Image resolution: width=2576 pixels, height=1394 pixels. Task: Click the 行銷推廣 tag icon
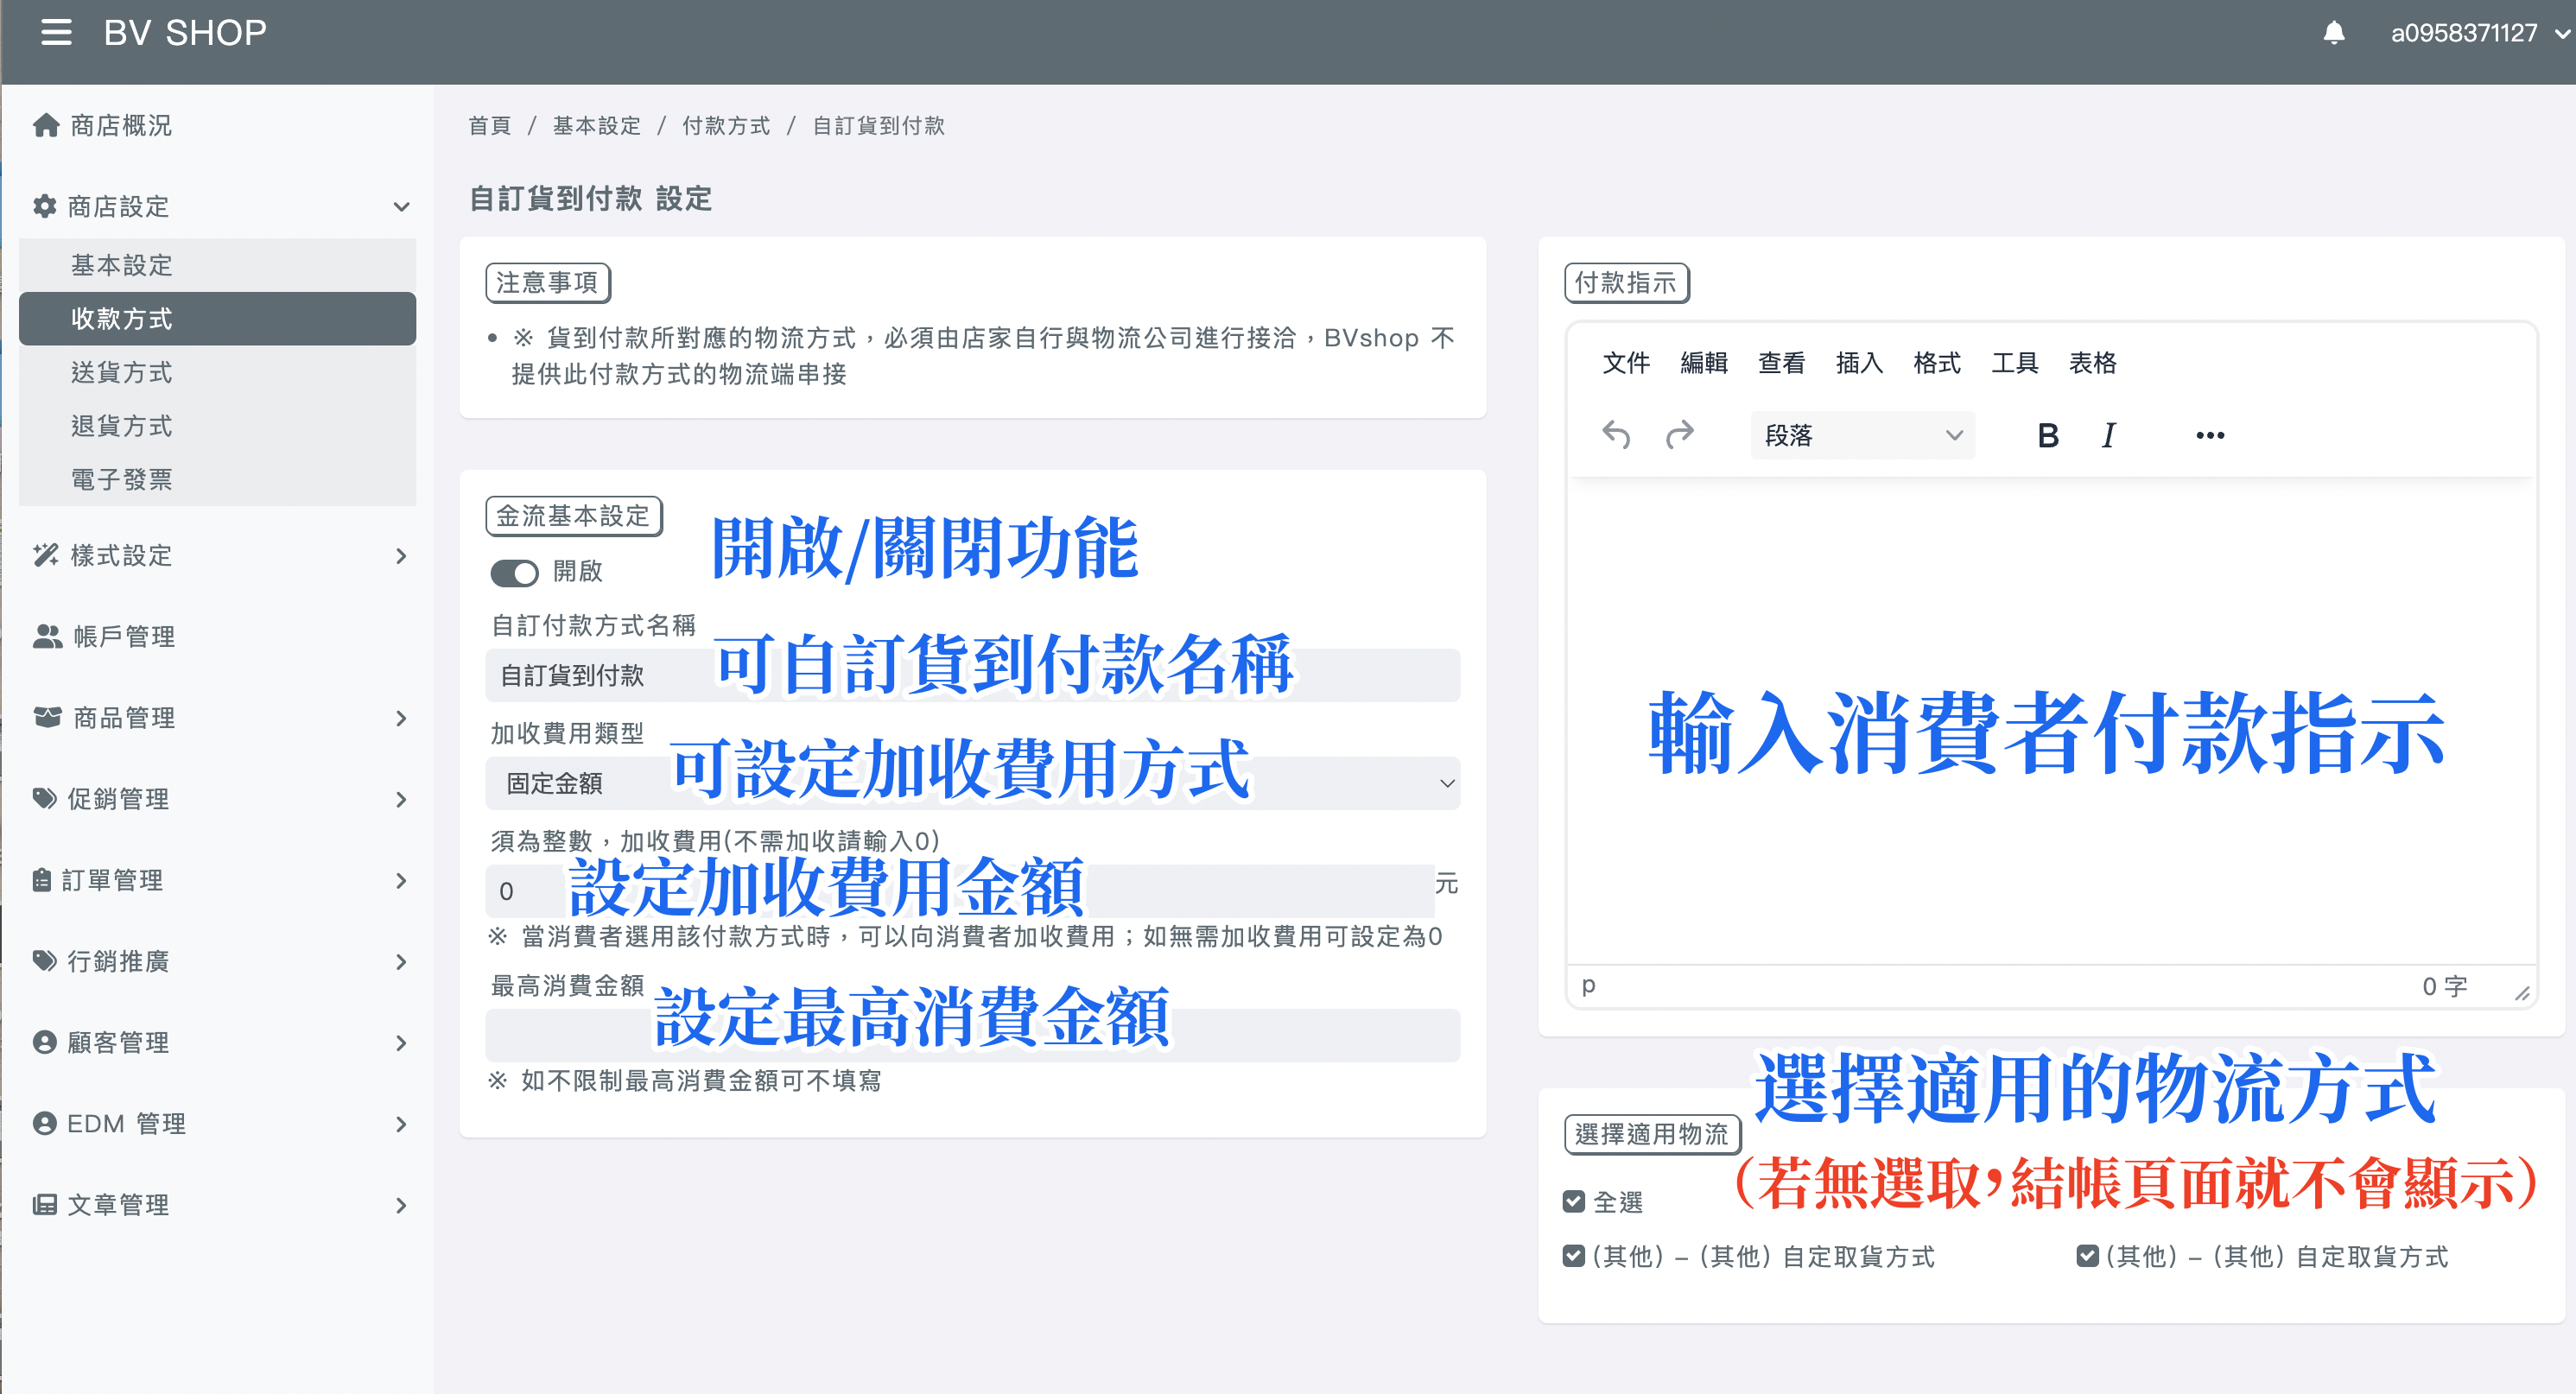pos(45,961)
